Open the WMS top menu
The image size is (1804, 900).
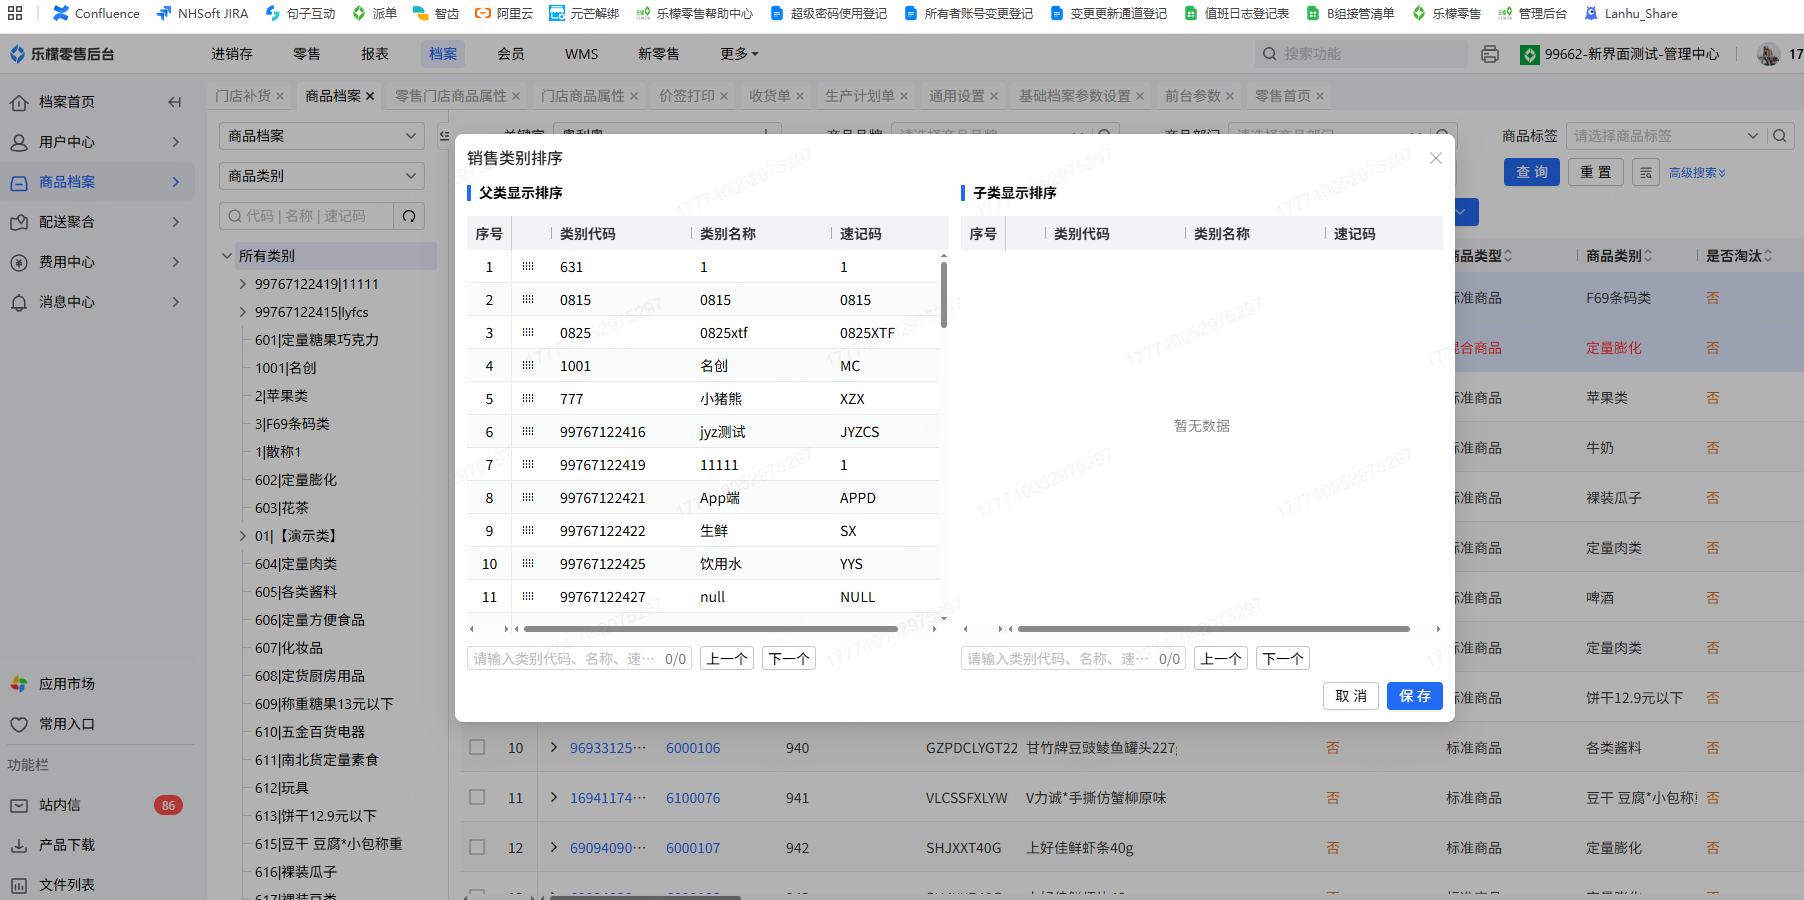581,54
